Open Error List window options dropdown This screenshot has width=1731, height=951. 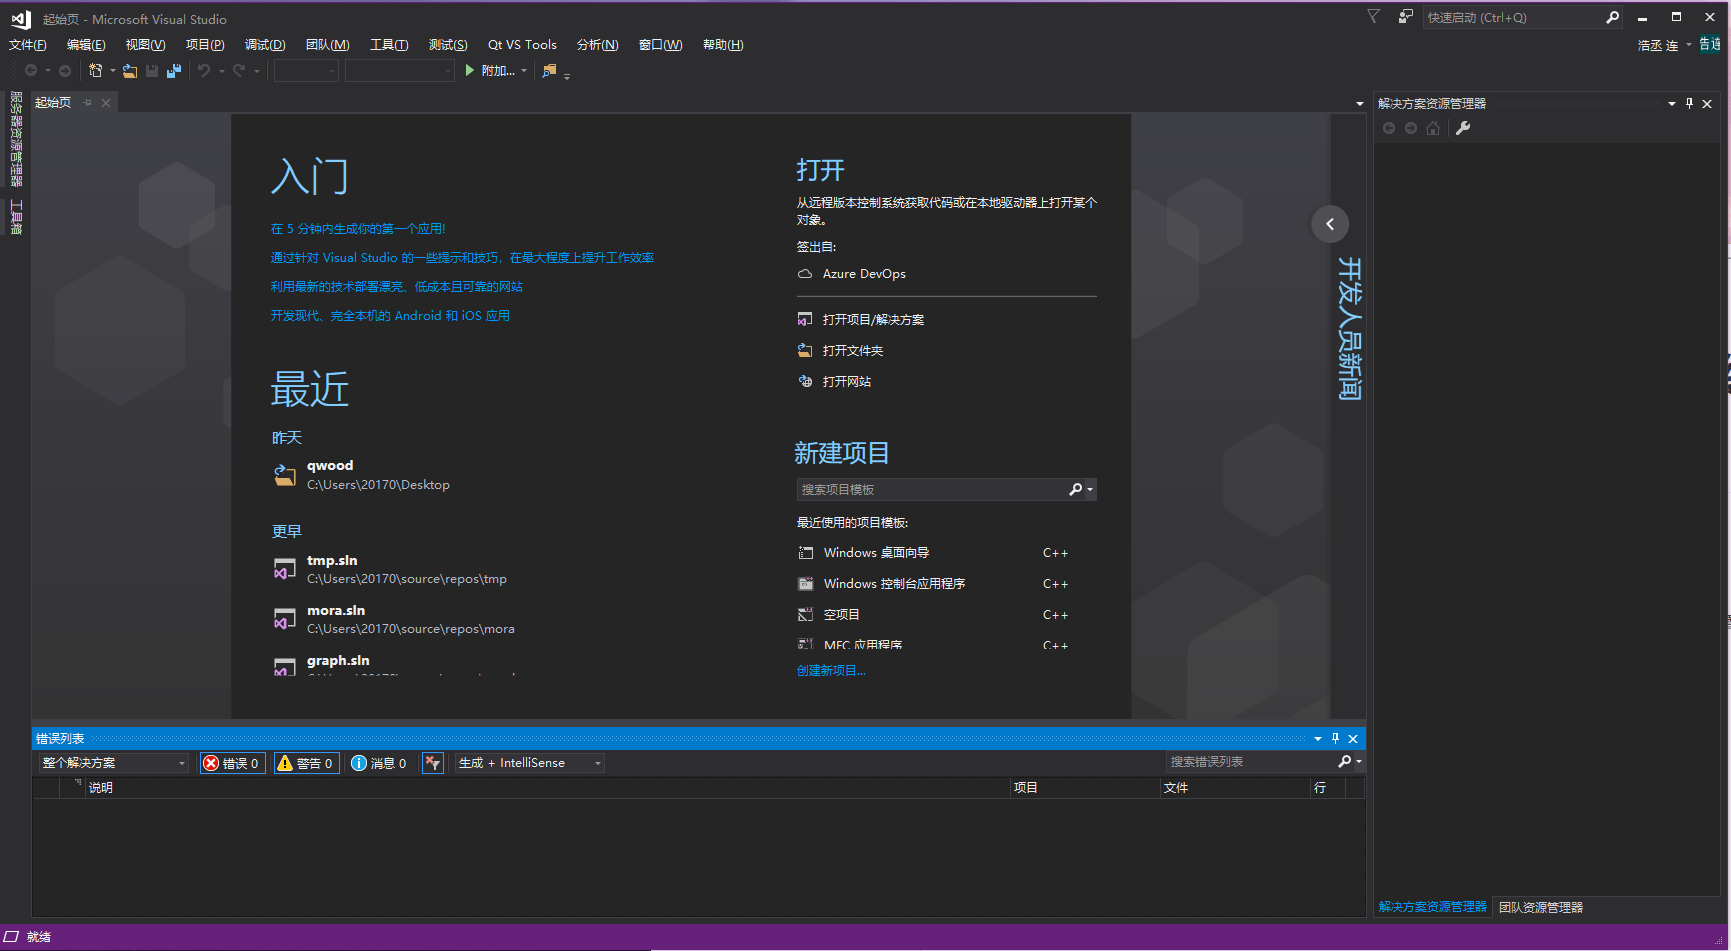pyautogui.click(x=1317, y=739)
